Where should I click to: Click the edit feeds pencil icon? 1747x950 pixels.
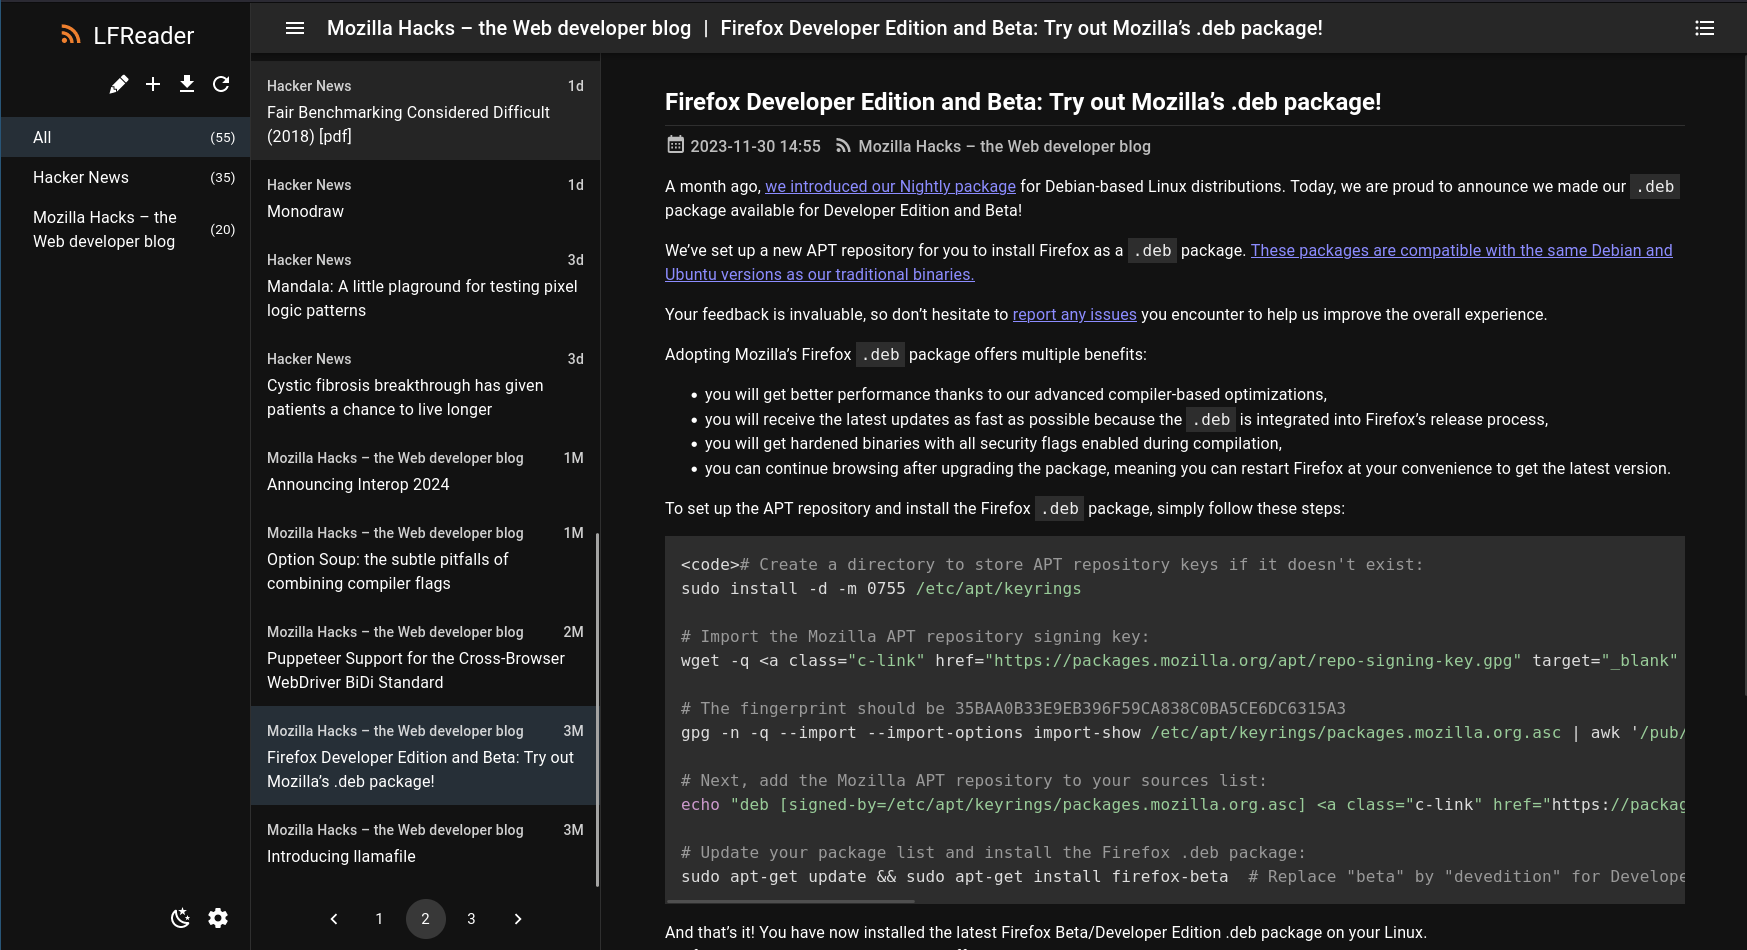[119, 84]
